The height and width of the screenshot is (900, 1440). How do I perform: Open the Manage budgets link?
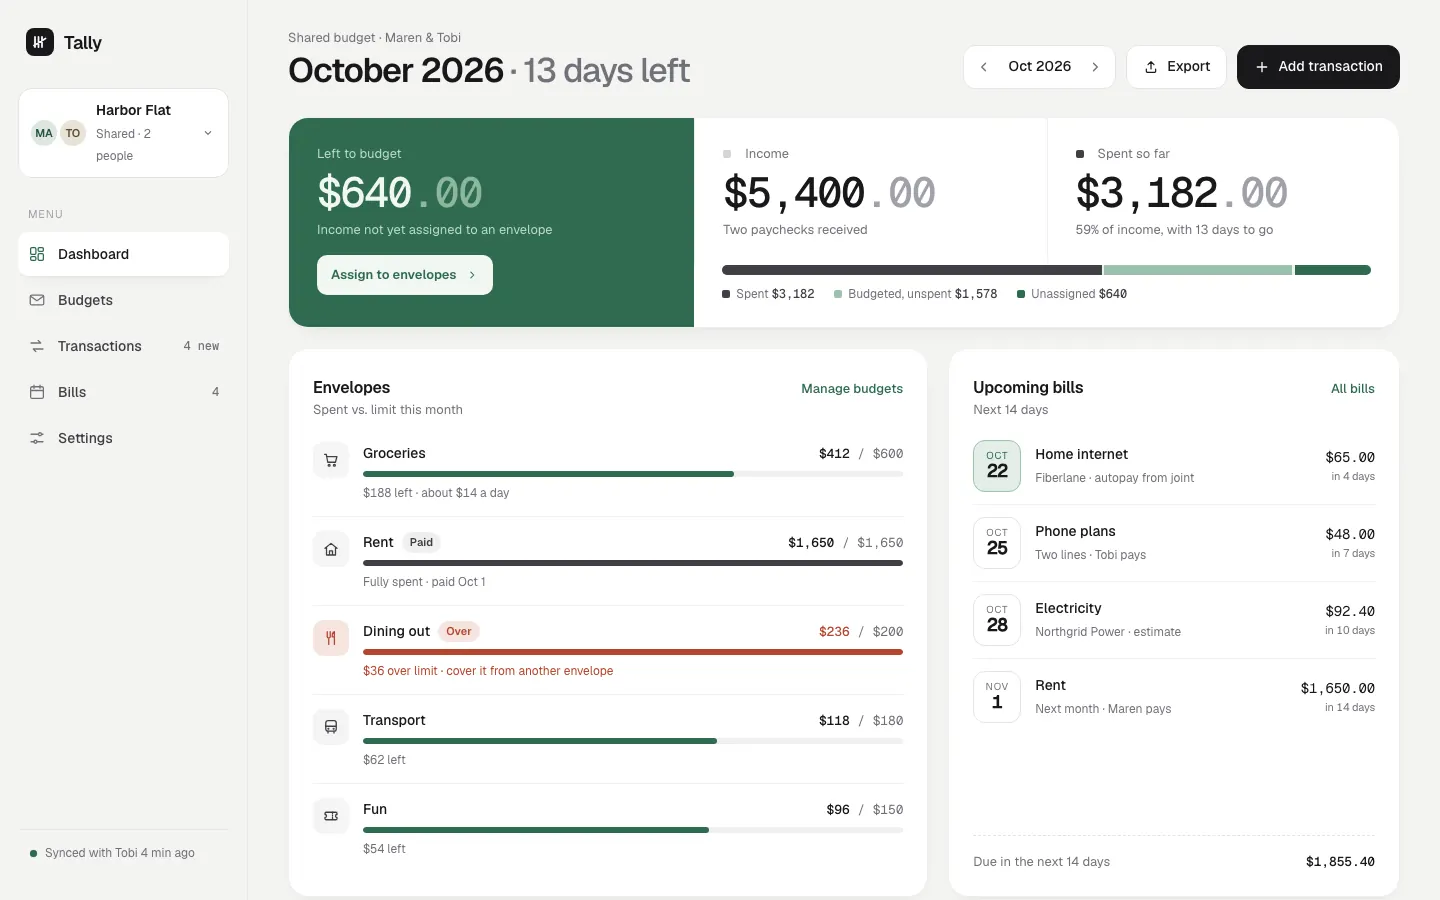[852, 389]
